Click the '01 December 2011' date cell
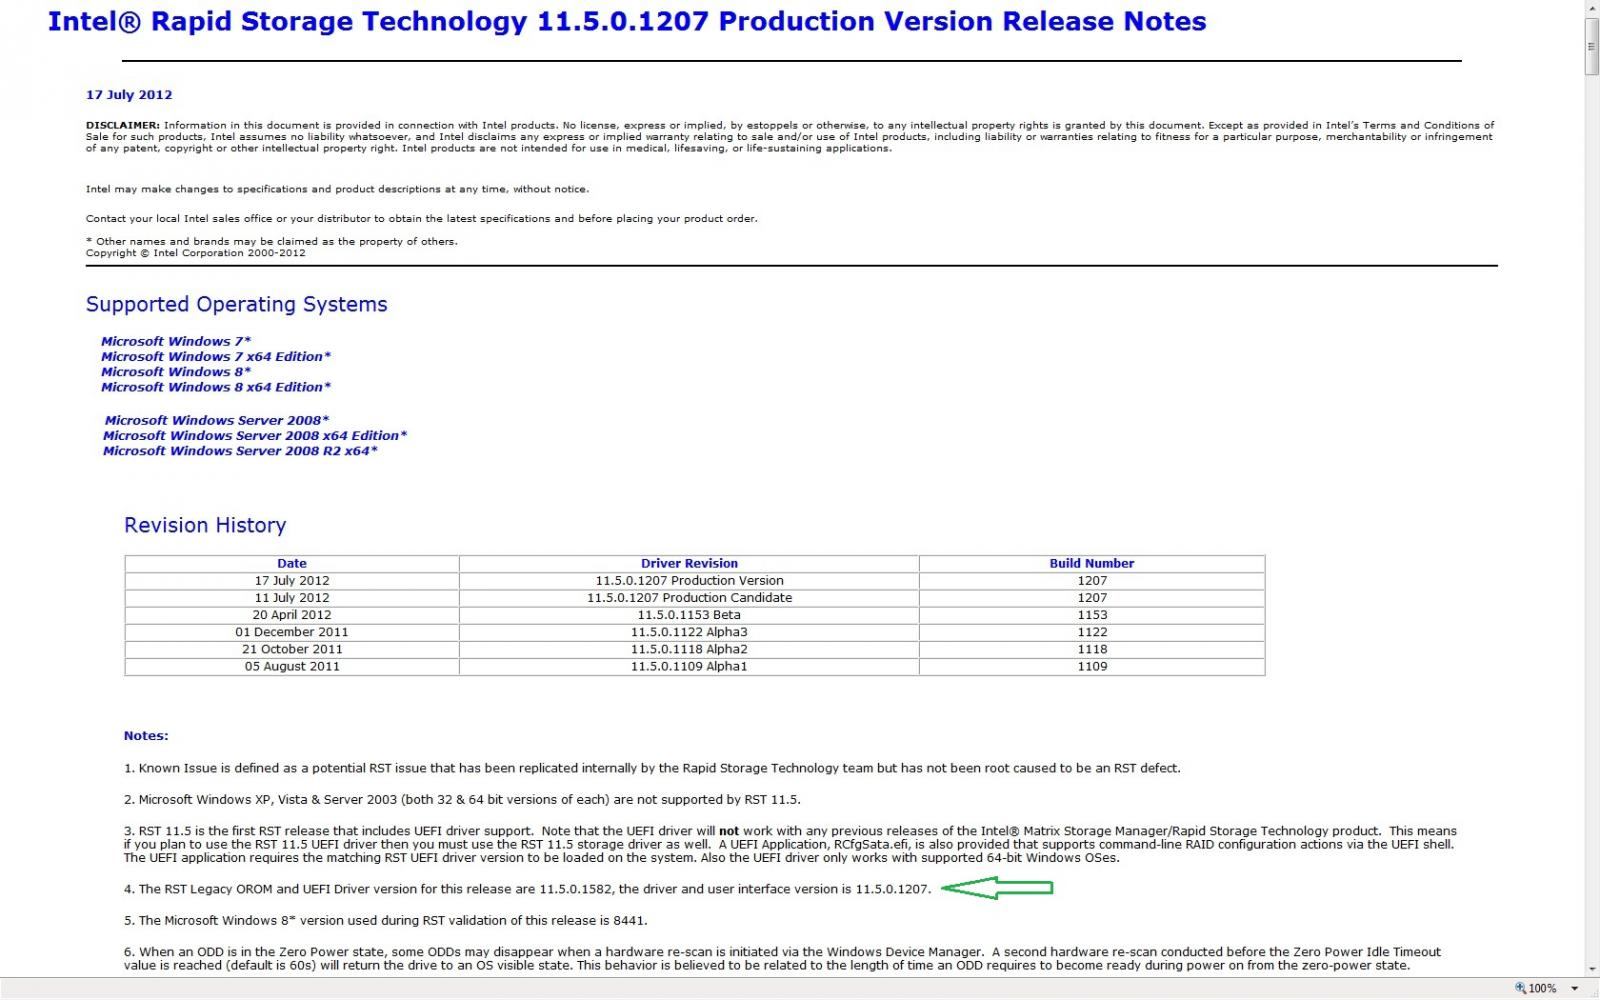This screenshot has height=1000, width=1600. click(x=292, y=632)
